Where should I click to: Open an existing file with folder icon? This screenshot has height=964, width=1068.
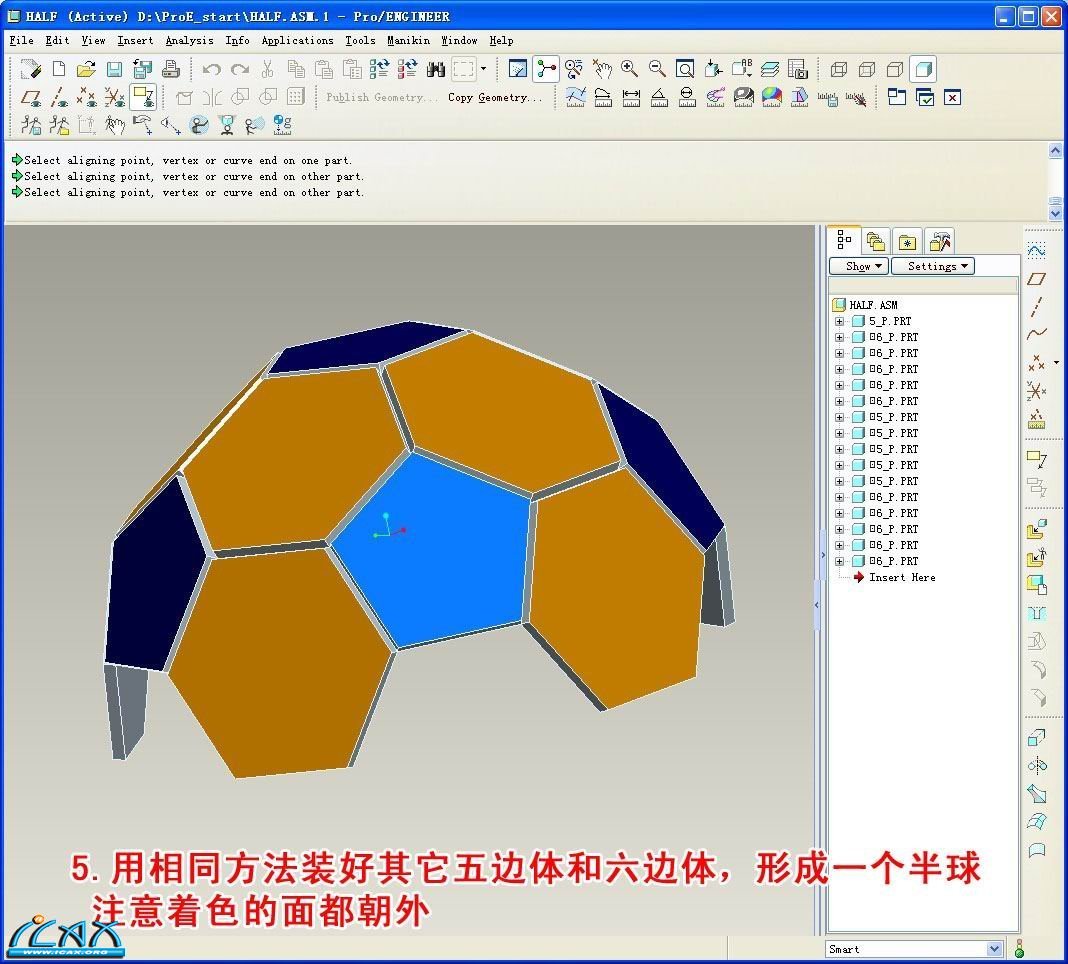coord(87,69)
